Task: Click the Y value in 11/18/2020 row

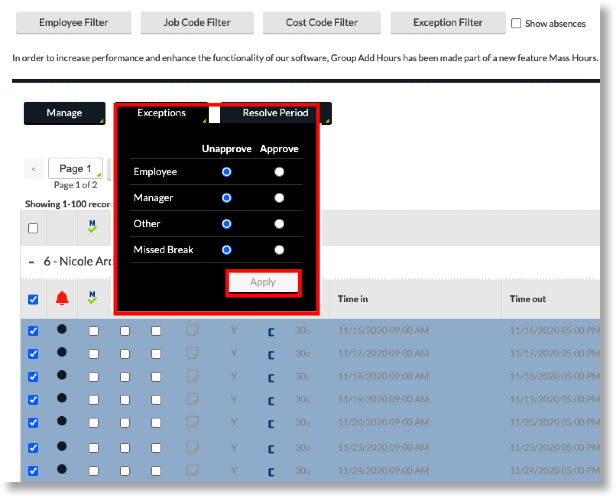Action: [x=234, y=376]
